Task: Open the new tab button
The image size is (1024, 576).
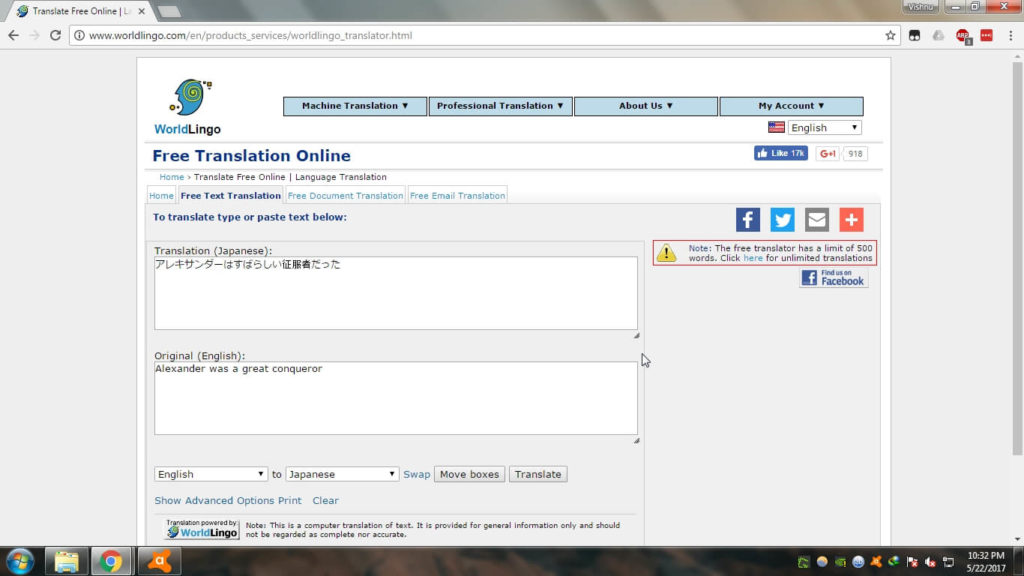Action: (x=169, y=11)
